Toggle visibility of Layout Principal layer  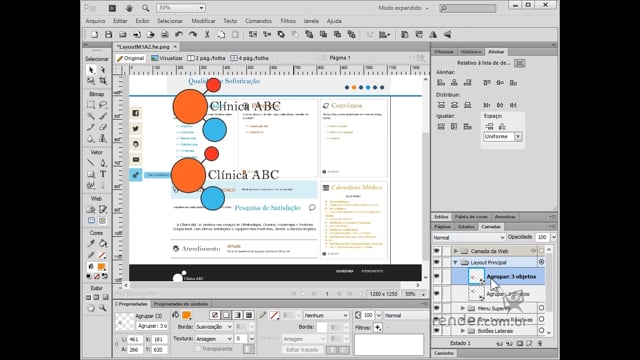[437, 262]
